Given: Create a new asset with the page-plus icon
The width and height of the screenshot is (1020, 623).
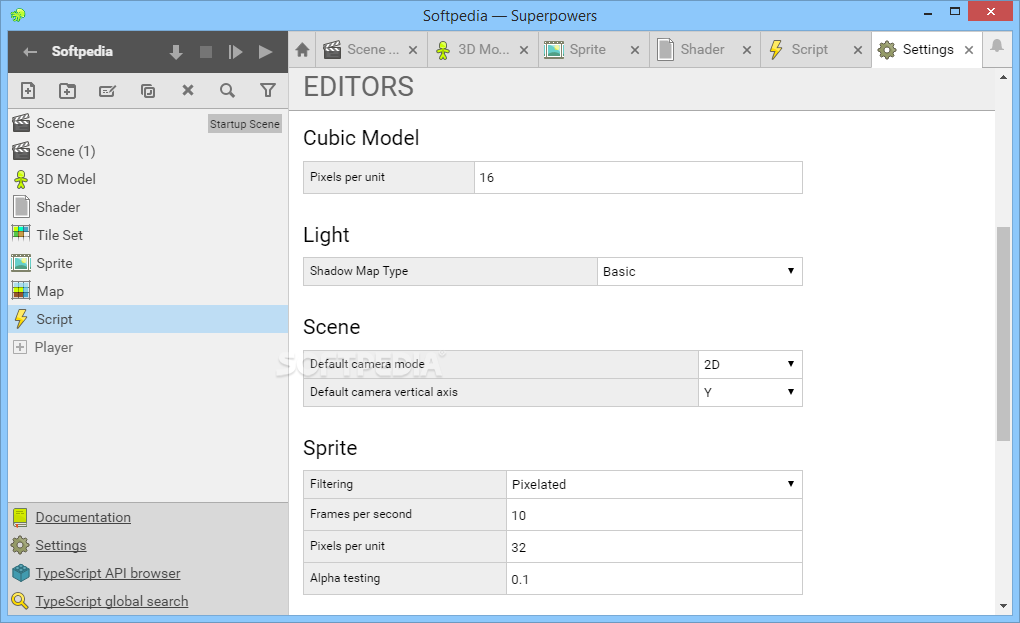Looking at the screenshot, I should click(x=28, y=90).
